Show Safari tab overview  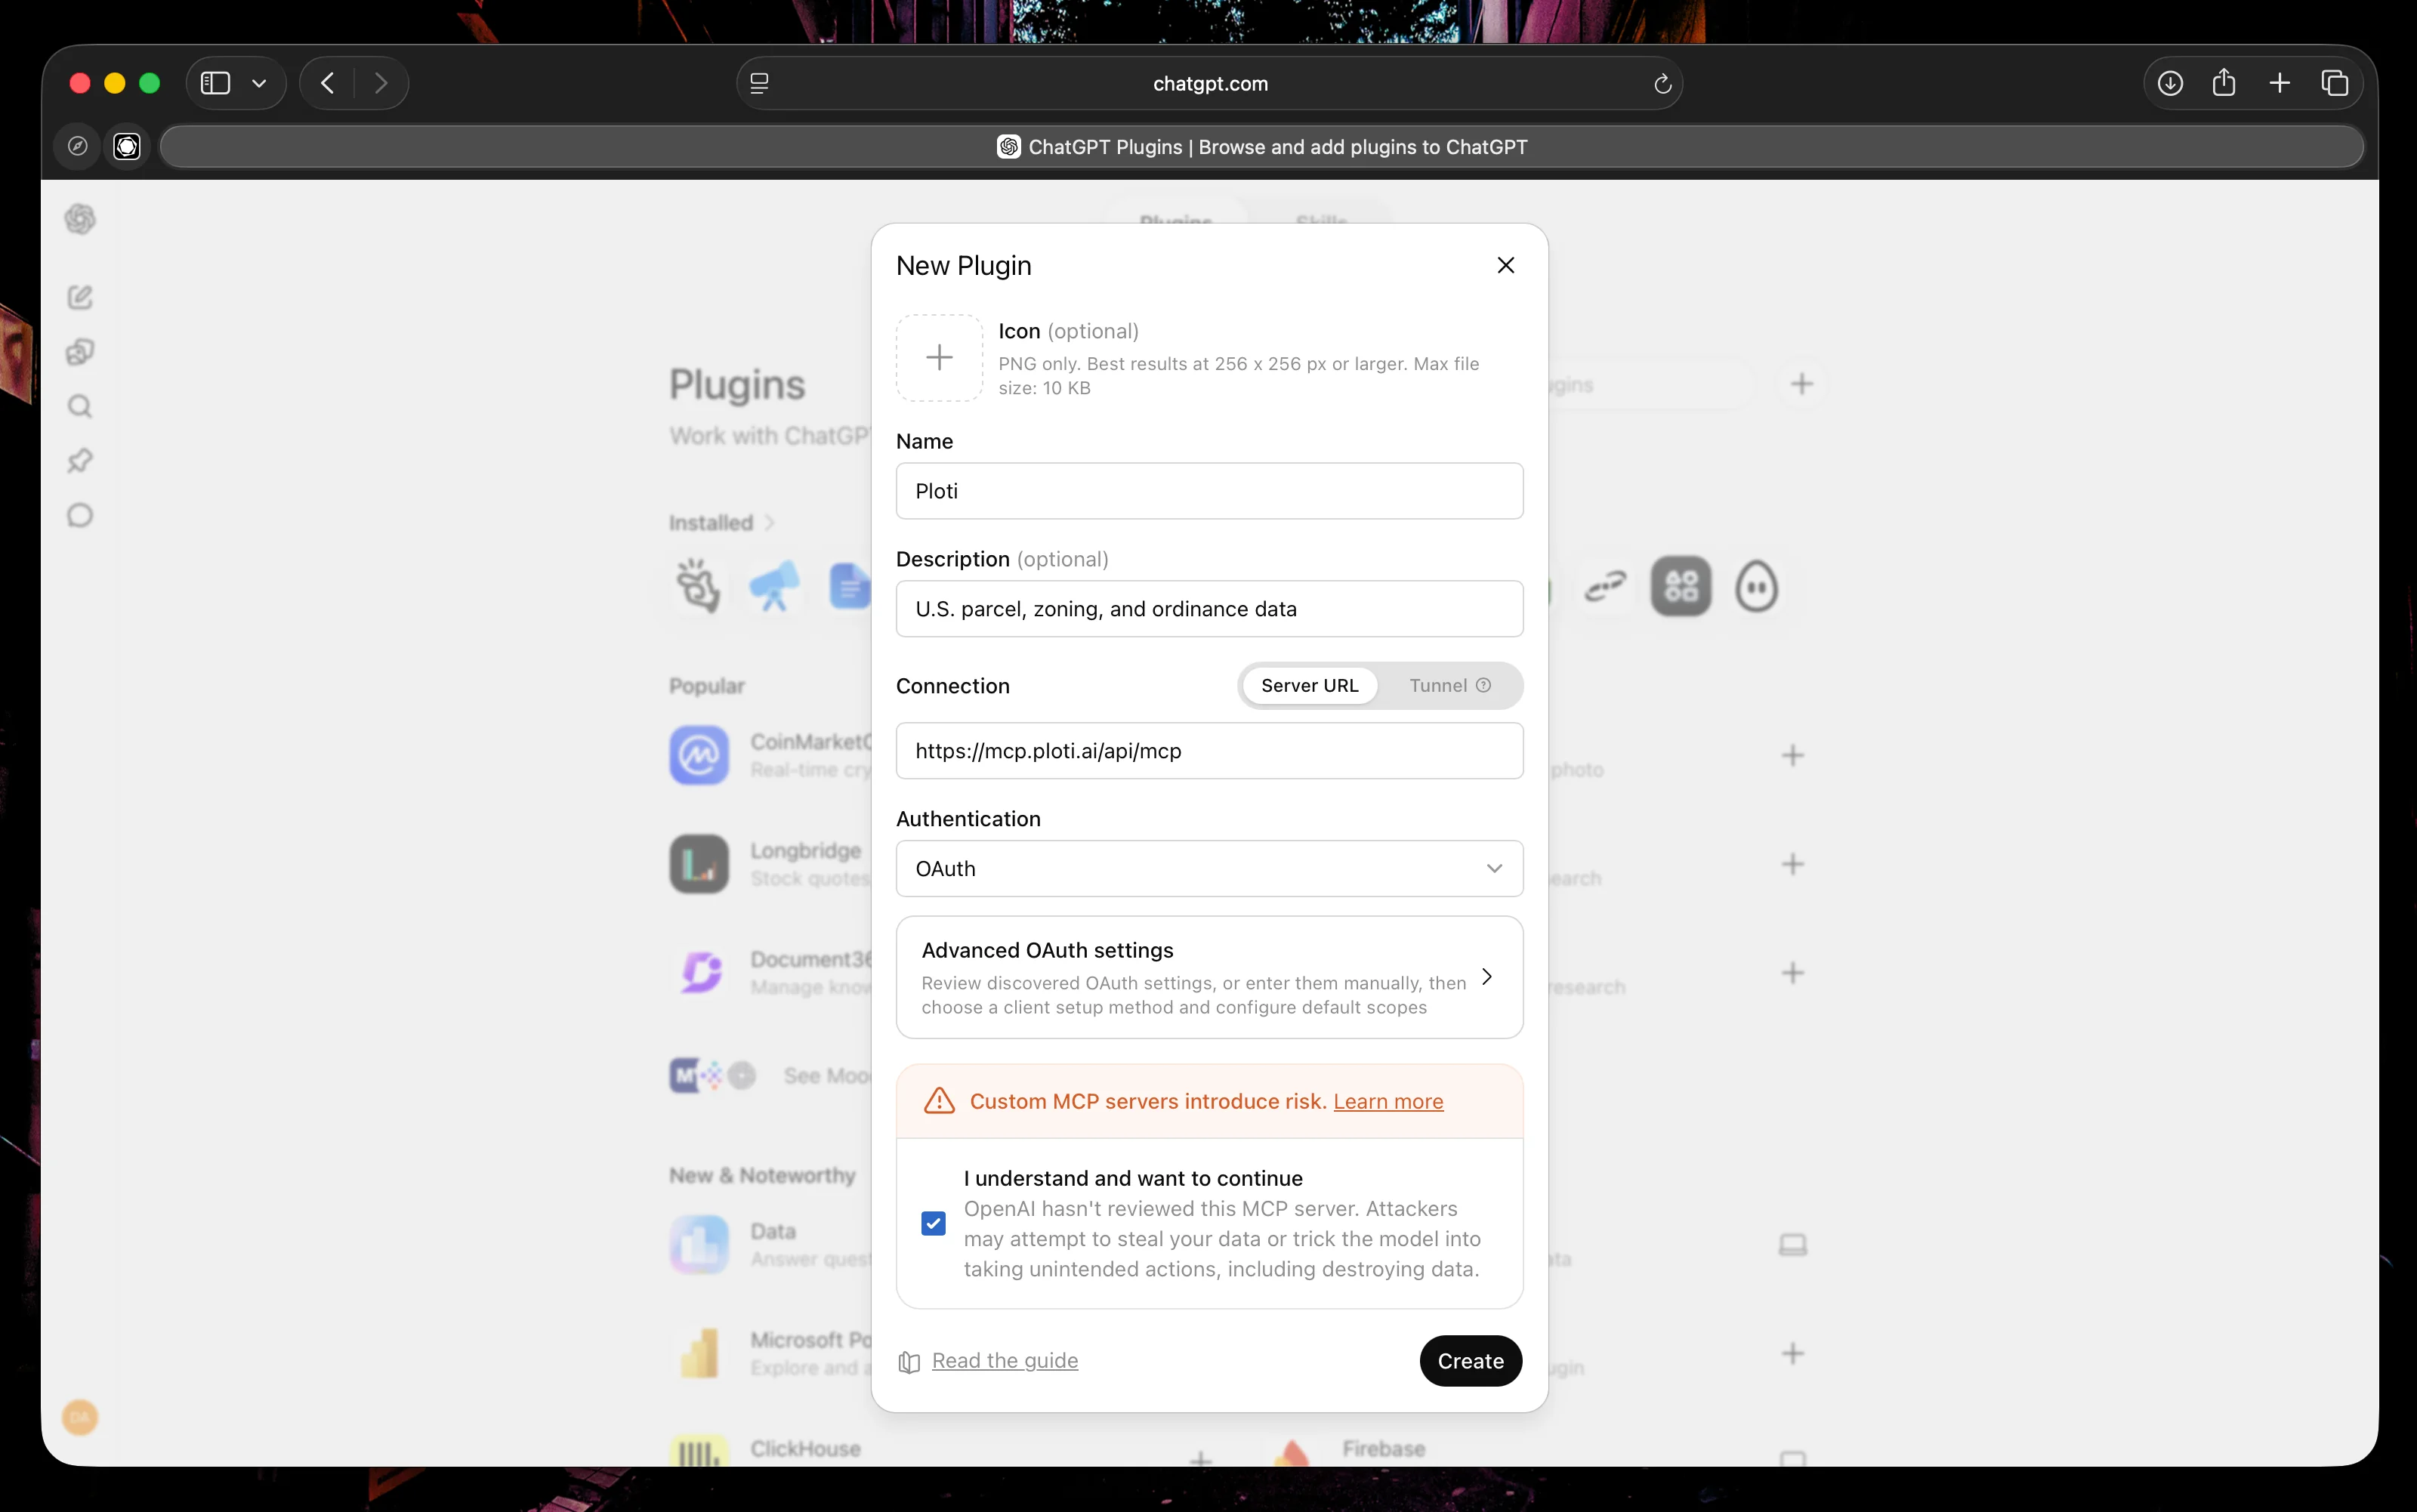click(2334, 83)
